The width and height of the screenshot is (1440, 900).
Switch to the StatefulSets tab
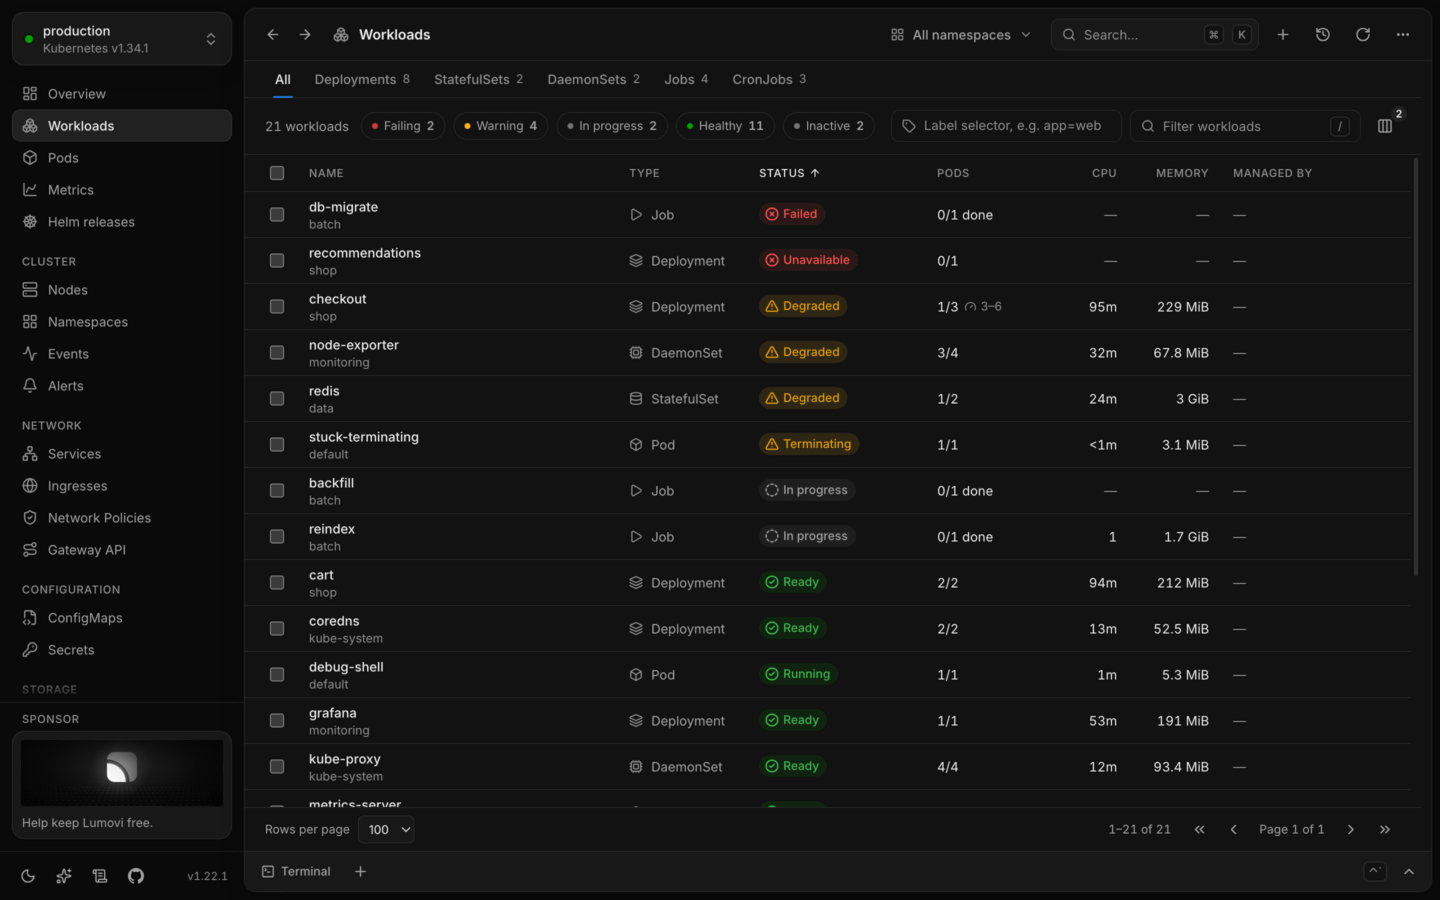[x=478, y=80]
